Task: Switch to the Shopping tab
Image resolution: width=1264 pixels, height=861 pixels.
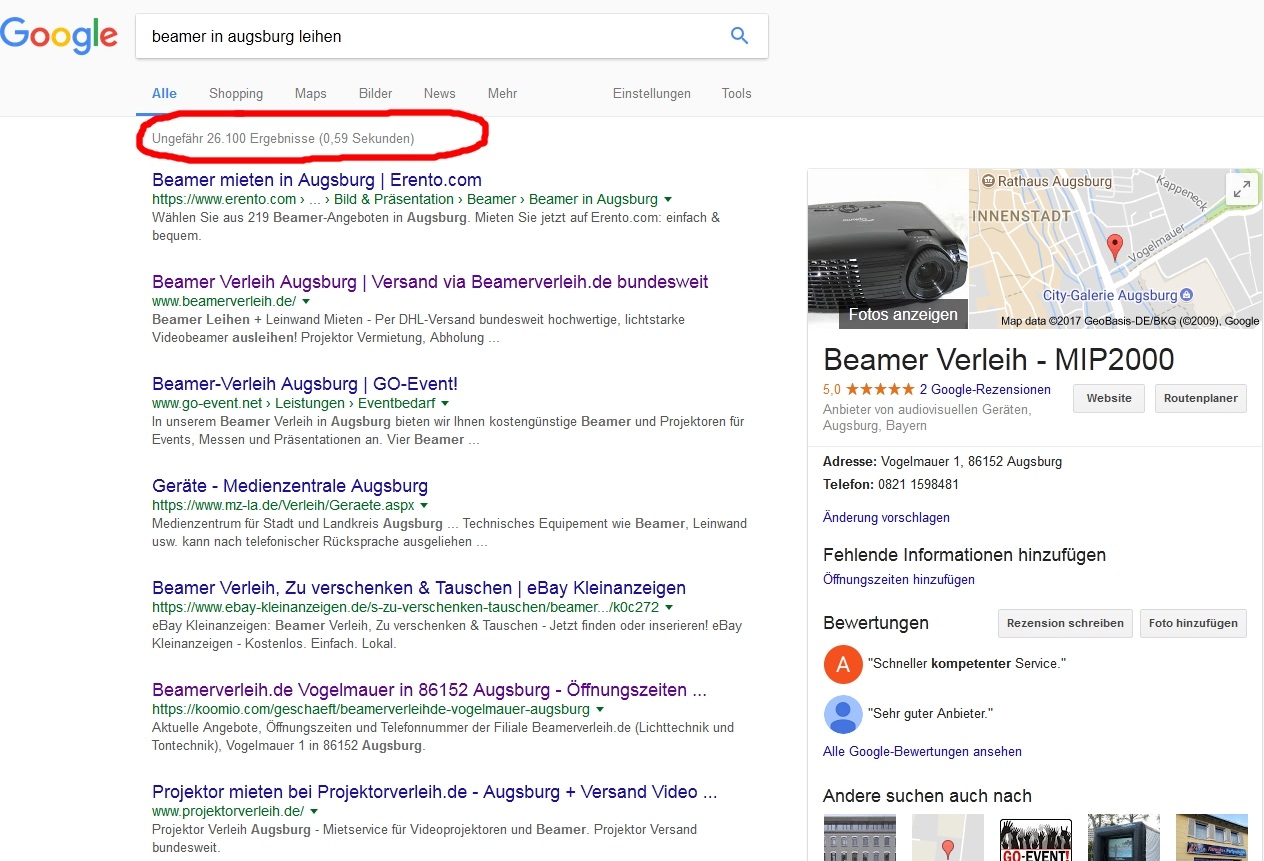Action: click(x=236, y=93)
